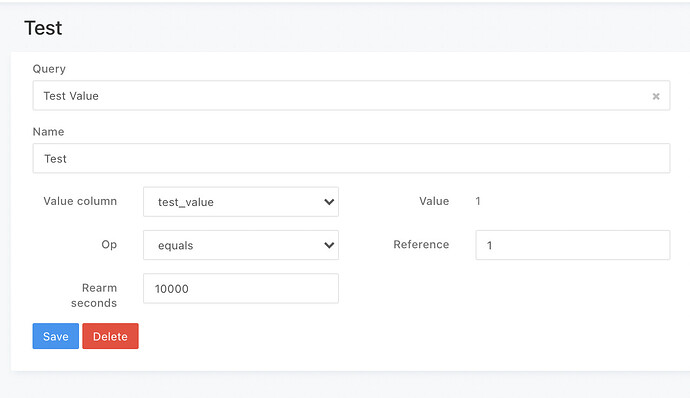The height and width of the screenshot is (398, 690).
Task: Click the Query field label
Action: [x=49, y=69]
